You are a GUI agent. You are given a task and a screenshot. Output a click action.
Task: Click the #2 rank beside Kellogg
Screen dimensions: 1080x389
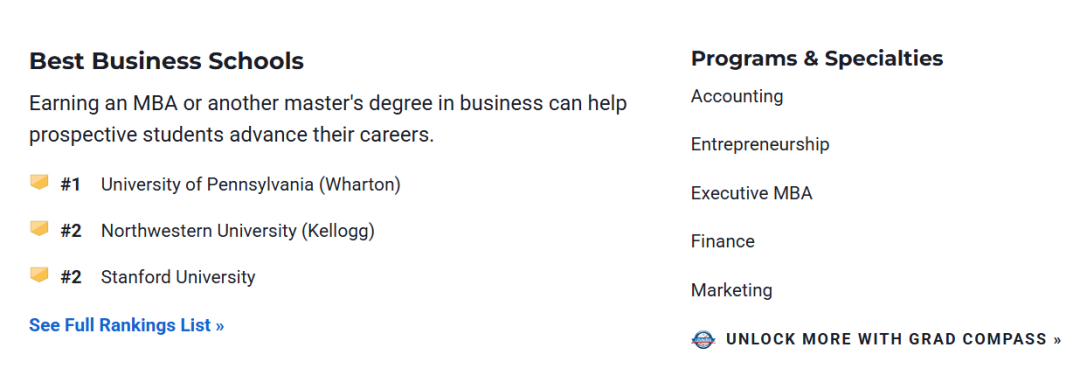pos(71,231)
